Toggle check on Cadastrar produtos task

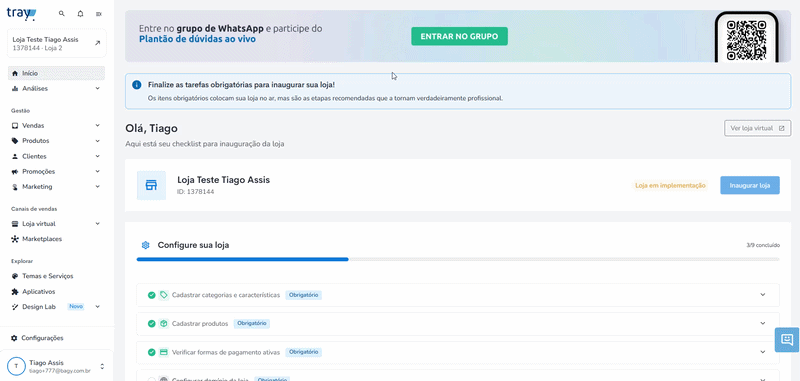[152, 323]
